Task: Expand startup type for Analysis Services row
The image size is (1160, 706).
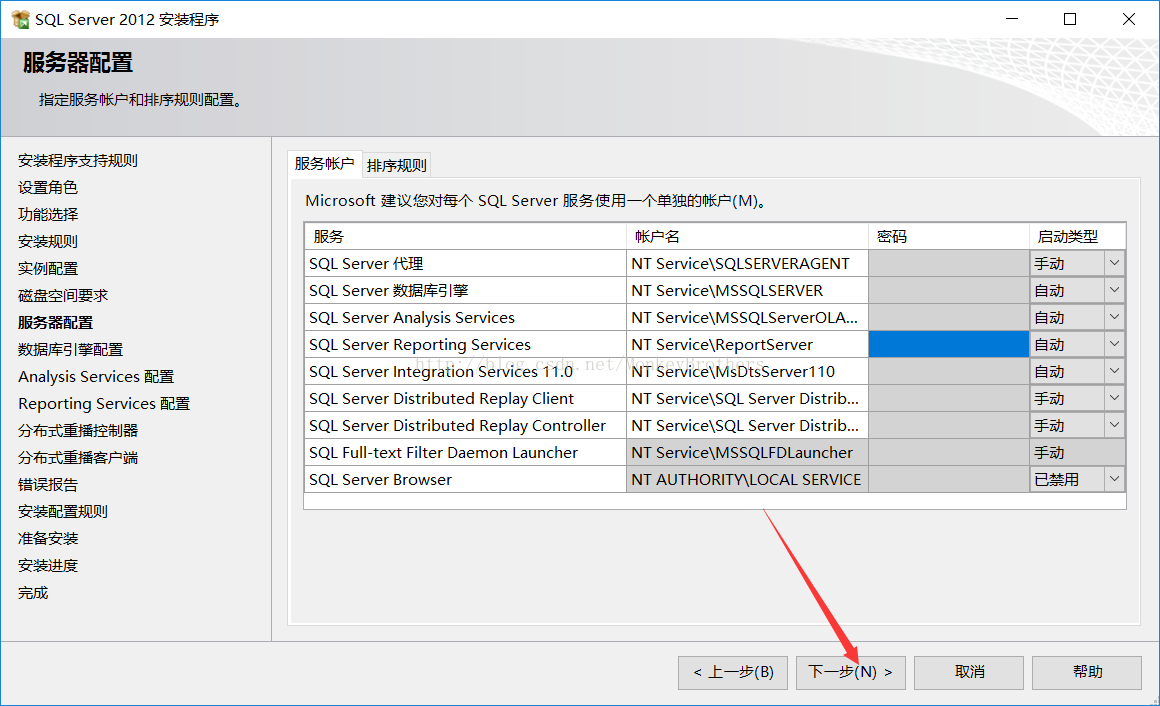Action: [1114, 317]
